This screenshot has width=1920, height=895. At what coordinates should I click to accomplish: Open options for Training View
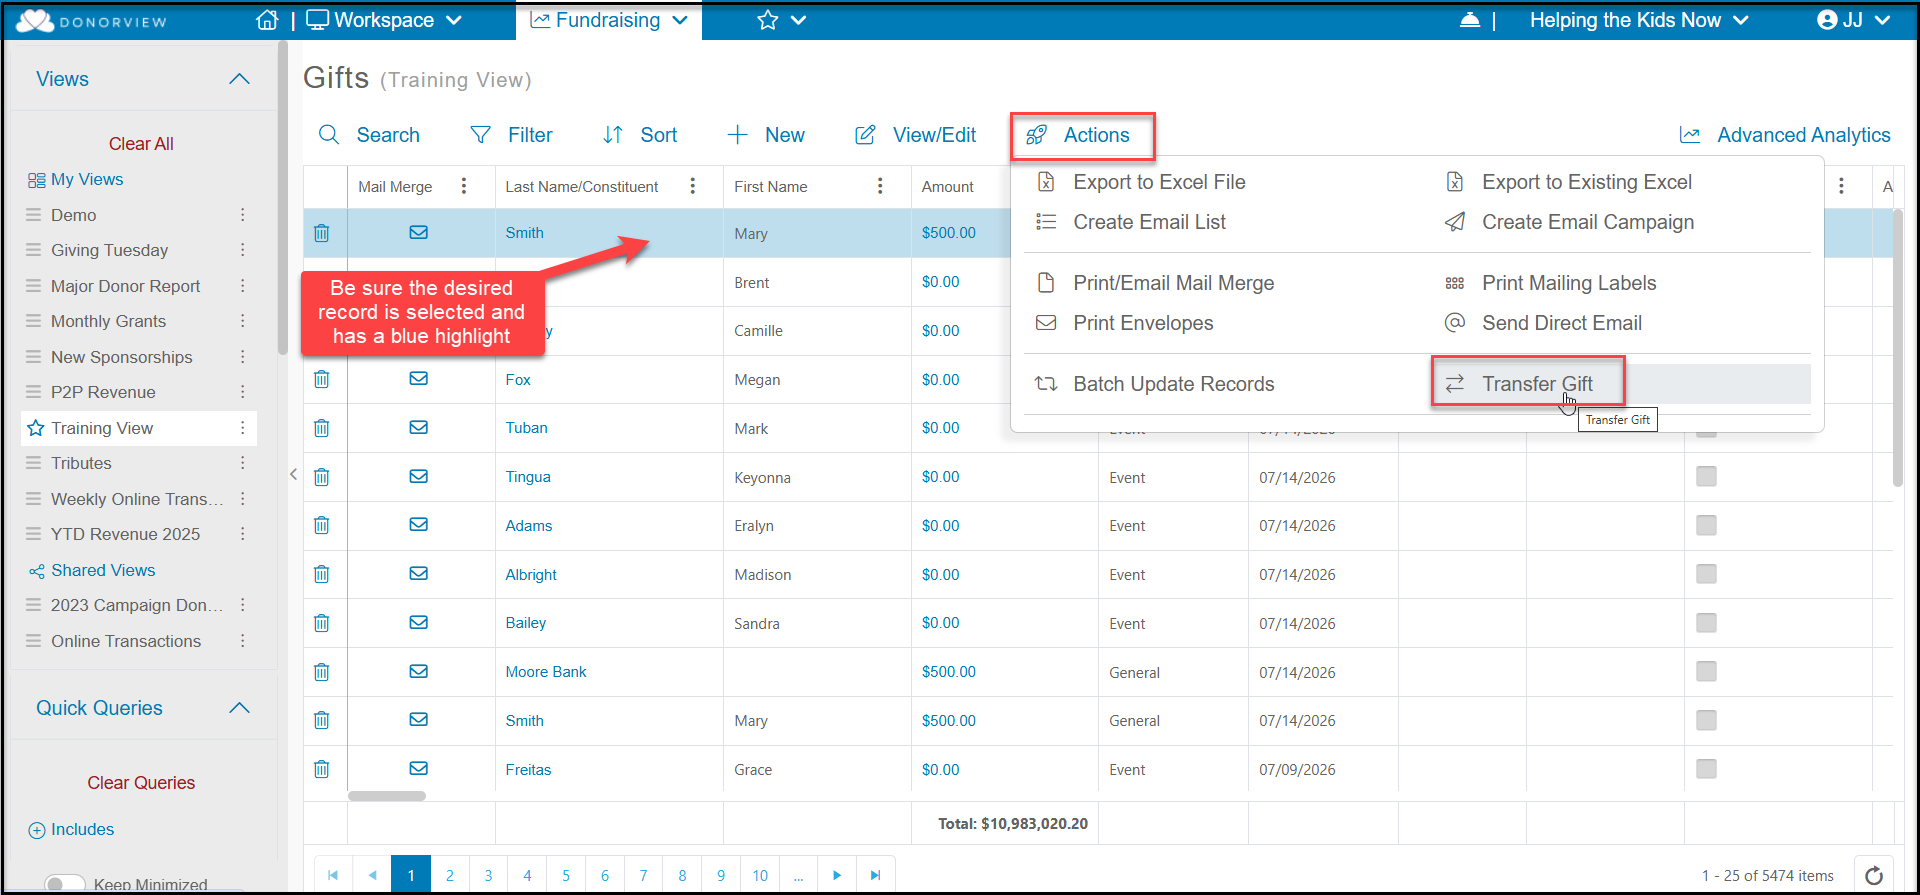pyautogui.click(x=242, y=428)
